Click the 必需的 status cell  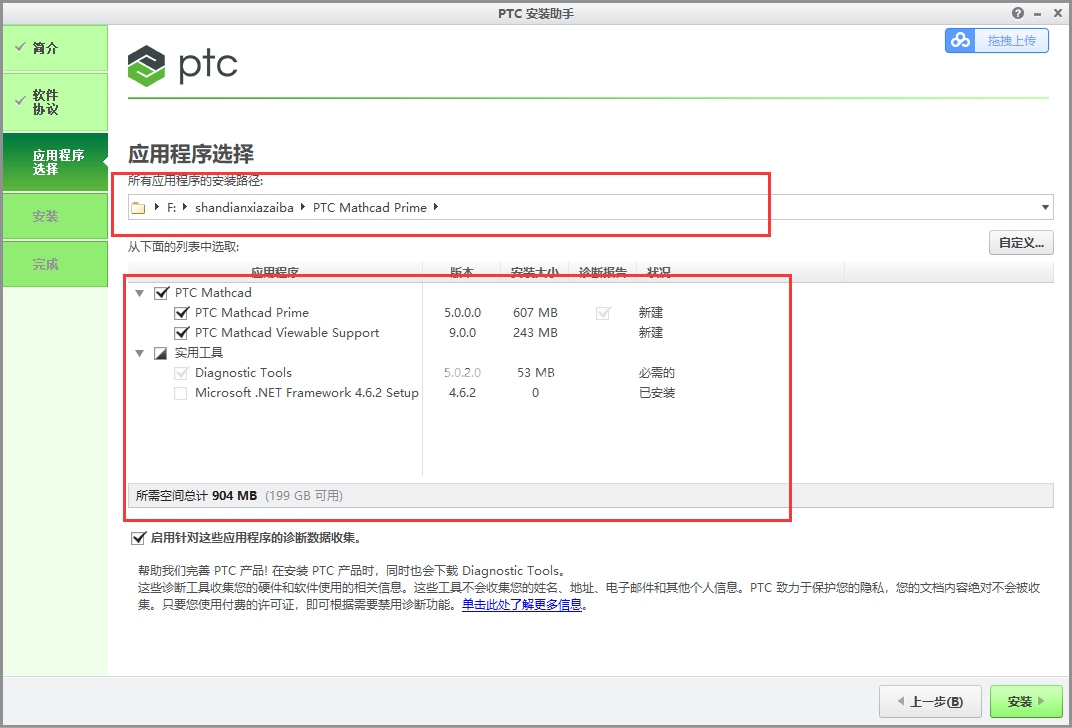click(657, 373)
